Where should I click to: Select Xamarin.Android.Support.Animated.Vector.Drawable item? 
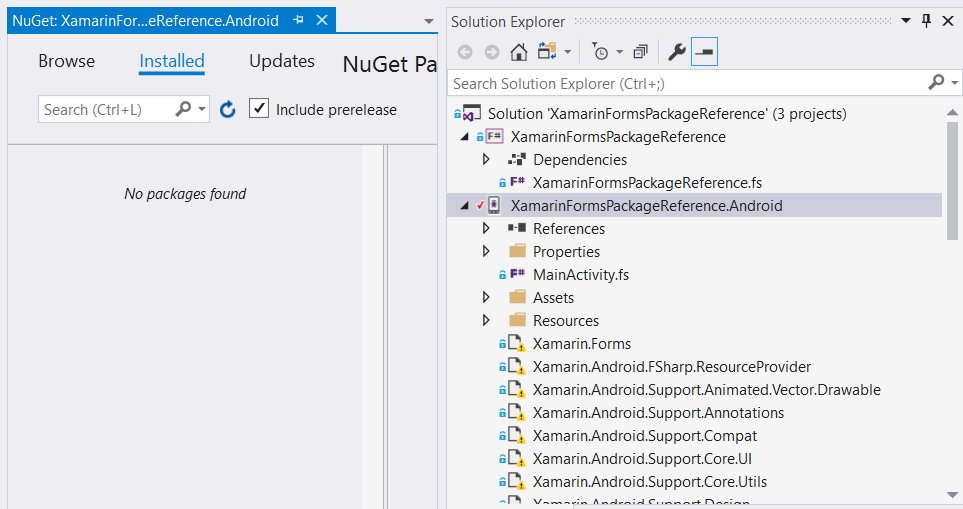pyautogui.click(x=707, y=390)
